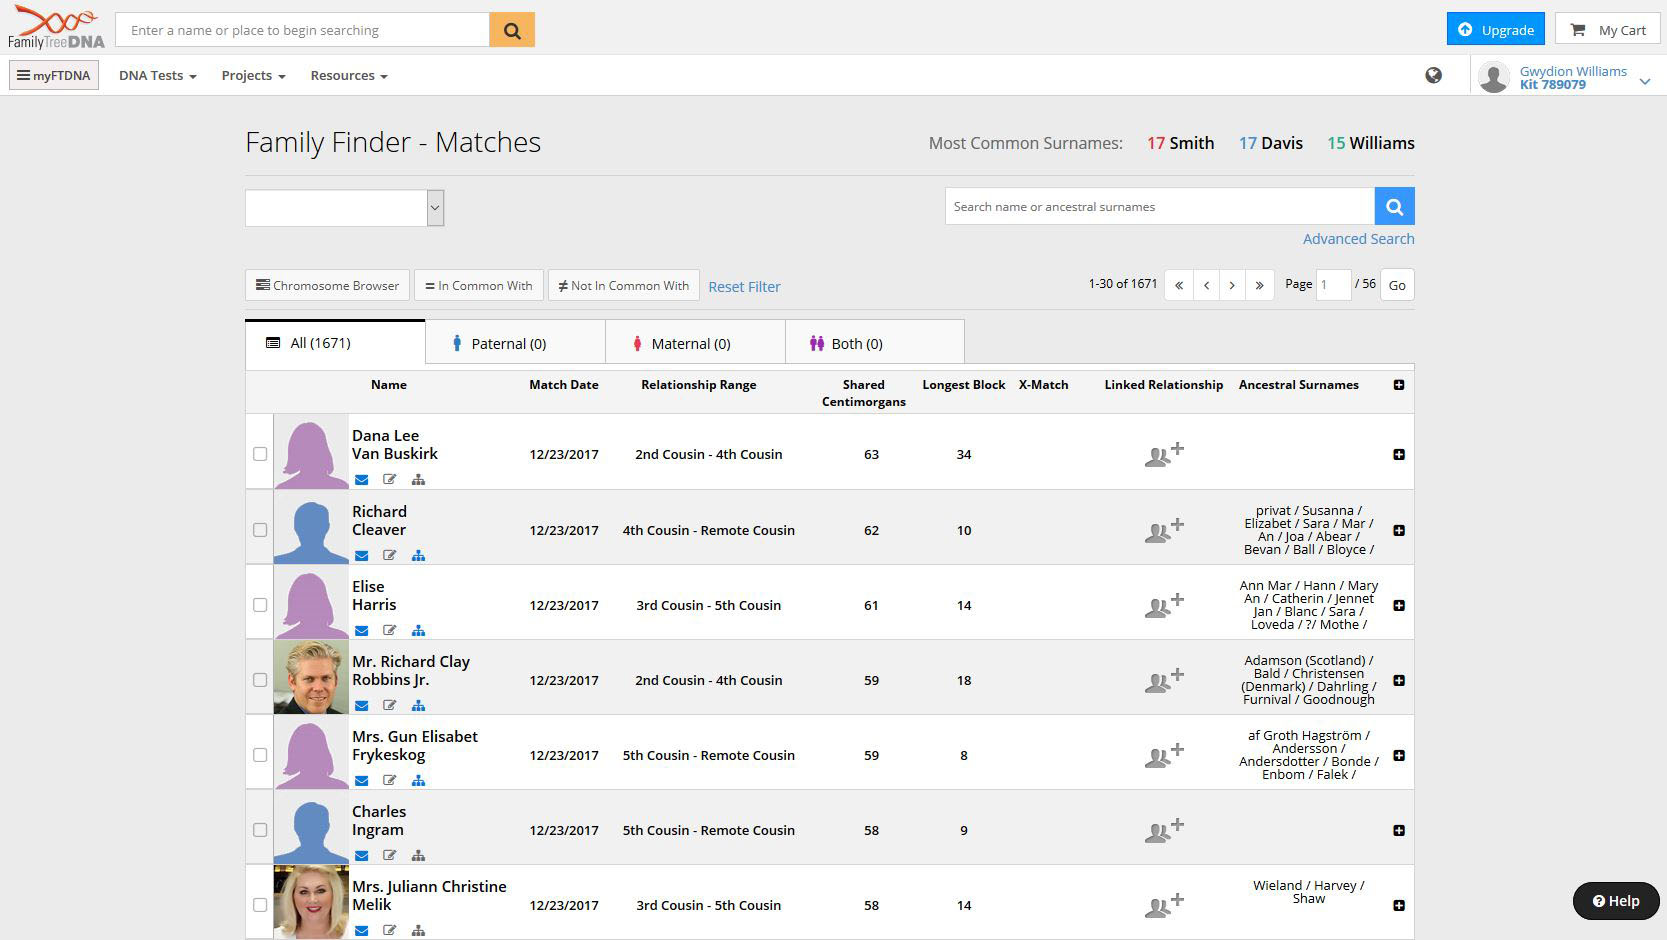Image resolution: width=1667 pixels, height=940 pixels.
Task: Expand the empty filter combo box
Action: point(435,208)
